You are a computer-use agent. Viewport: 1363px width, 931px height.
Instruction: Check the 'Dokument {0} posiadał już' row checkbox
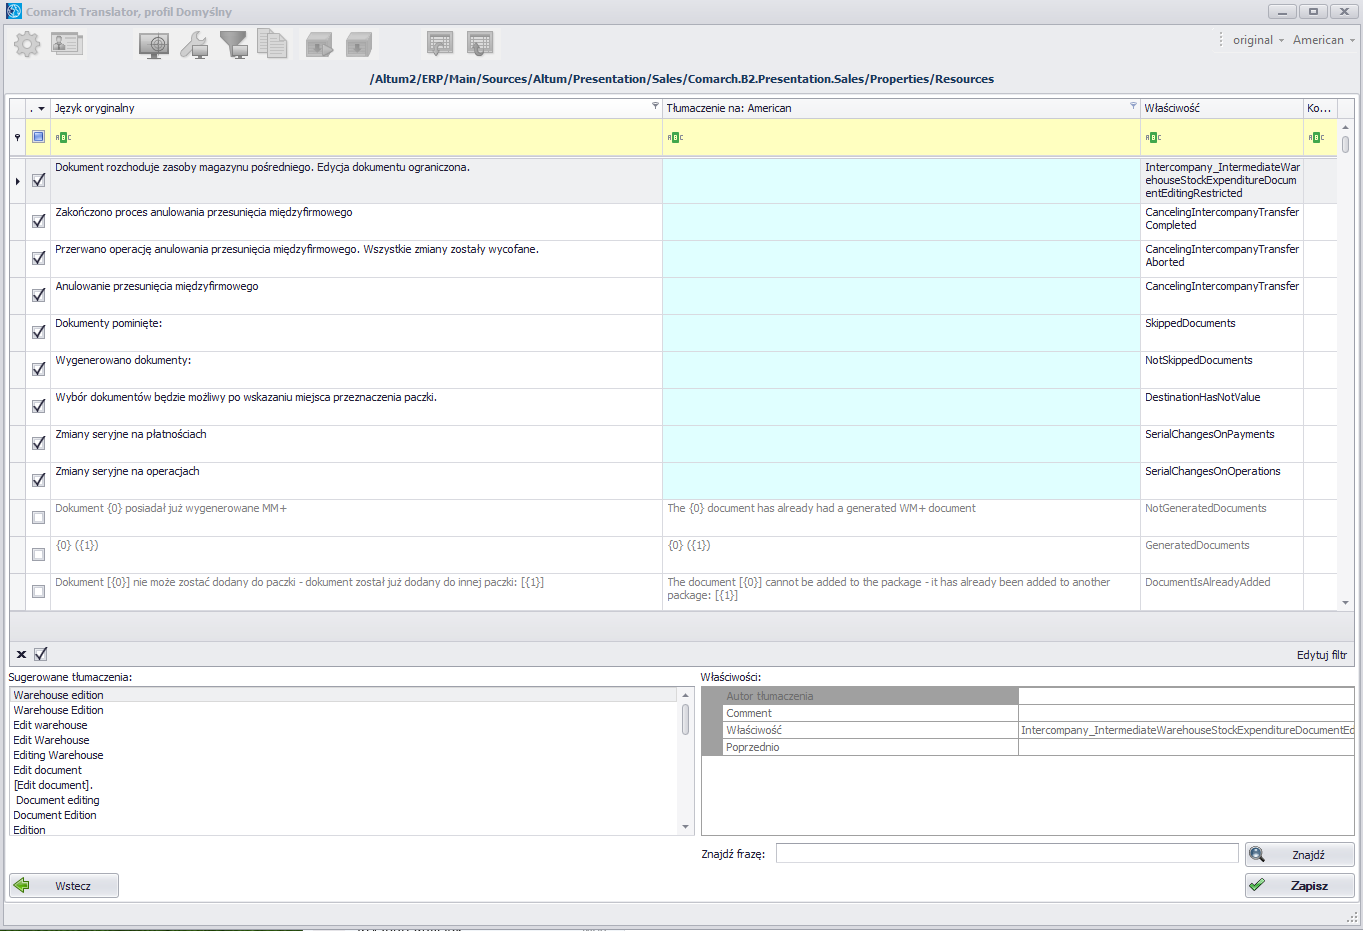(38, 517)
